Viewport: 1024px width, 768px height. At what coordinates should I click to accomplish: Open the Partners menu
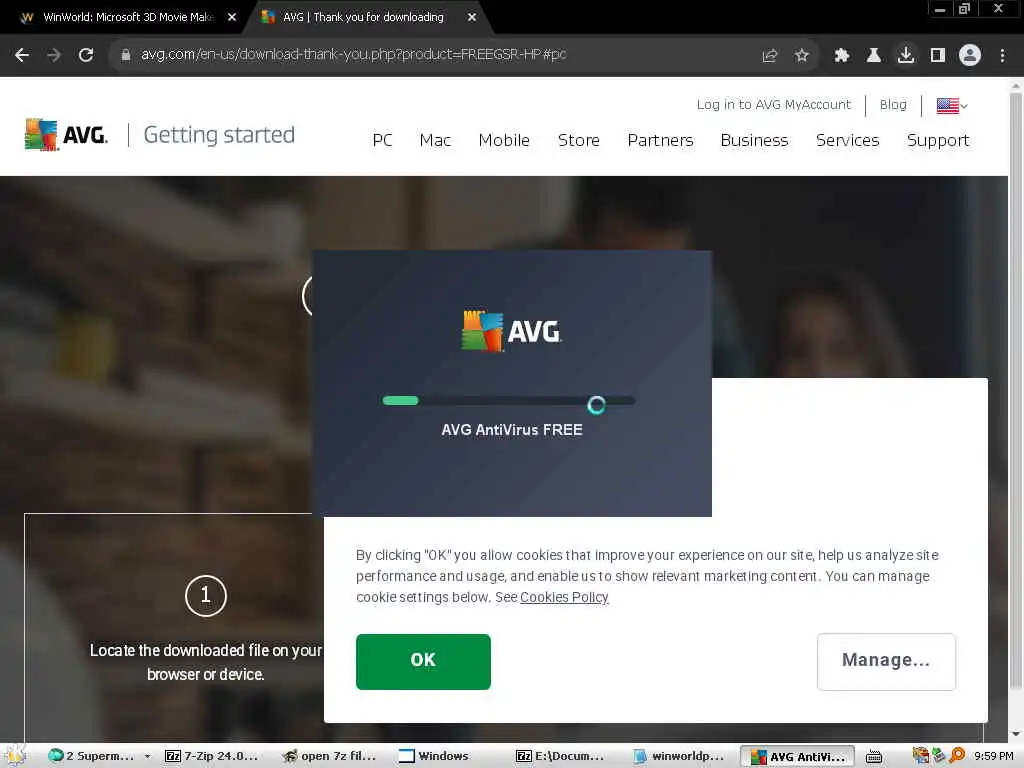click(660, 140)
